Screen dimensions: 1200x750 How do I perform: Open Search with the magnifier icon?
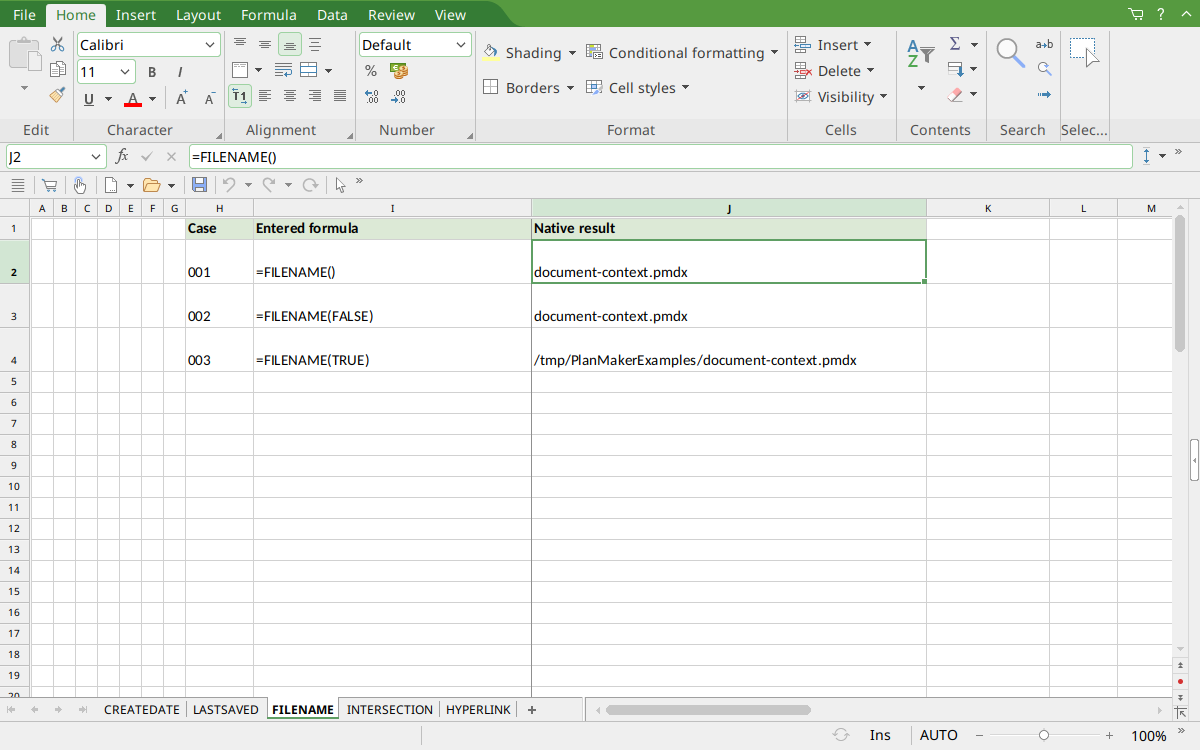[x=1011, y=53]
